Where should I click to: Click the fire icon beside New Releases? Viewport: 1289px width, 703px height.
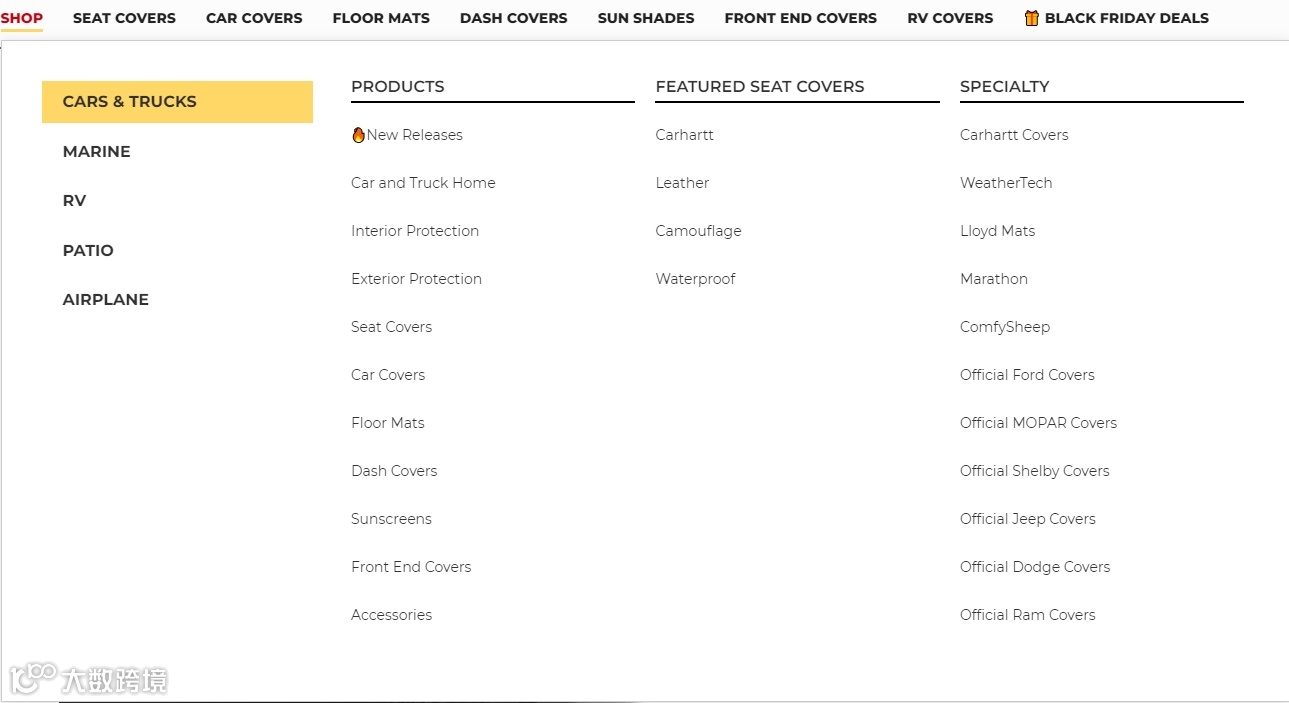pos(358,135)
